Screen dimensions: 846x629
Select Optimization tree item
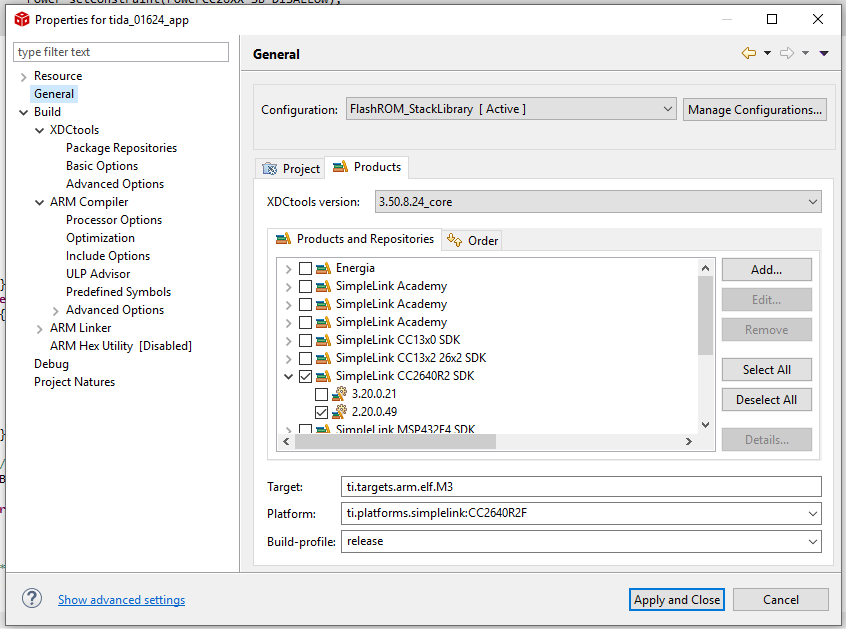pyautogui.click(x=100, y=238)
